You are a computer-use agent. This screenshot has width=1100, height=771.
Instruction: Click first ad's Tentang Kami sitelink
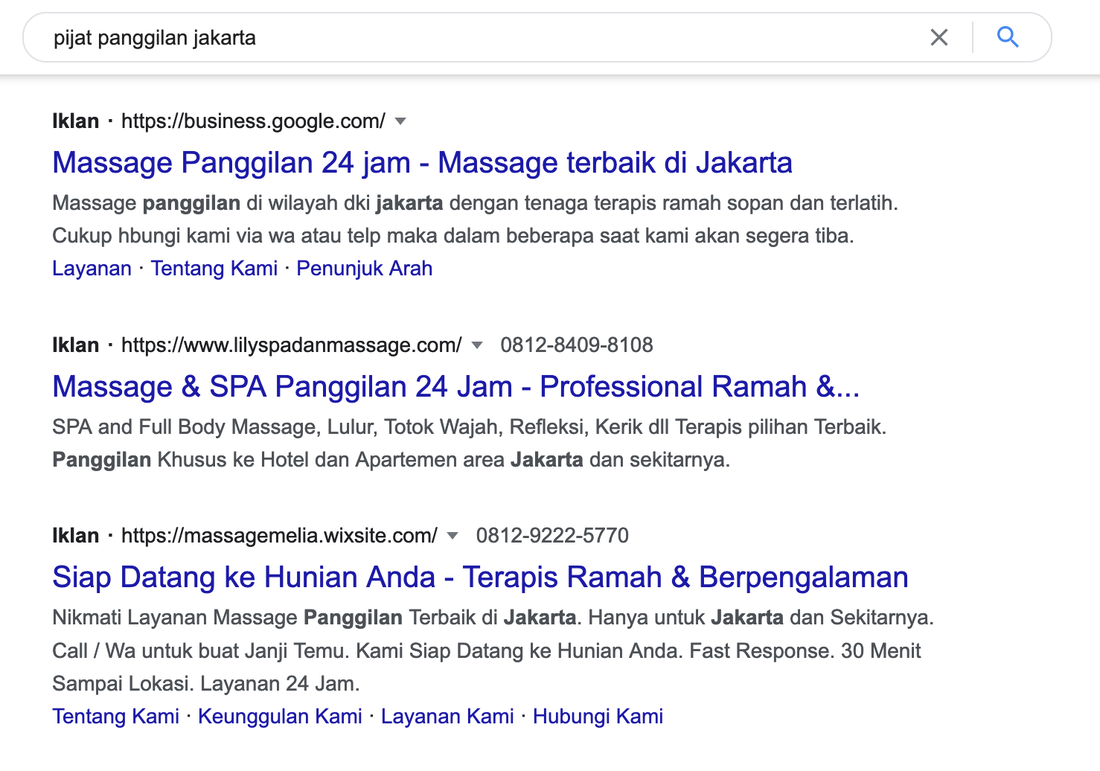[214, 268]
